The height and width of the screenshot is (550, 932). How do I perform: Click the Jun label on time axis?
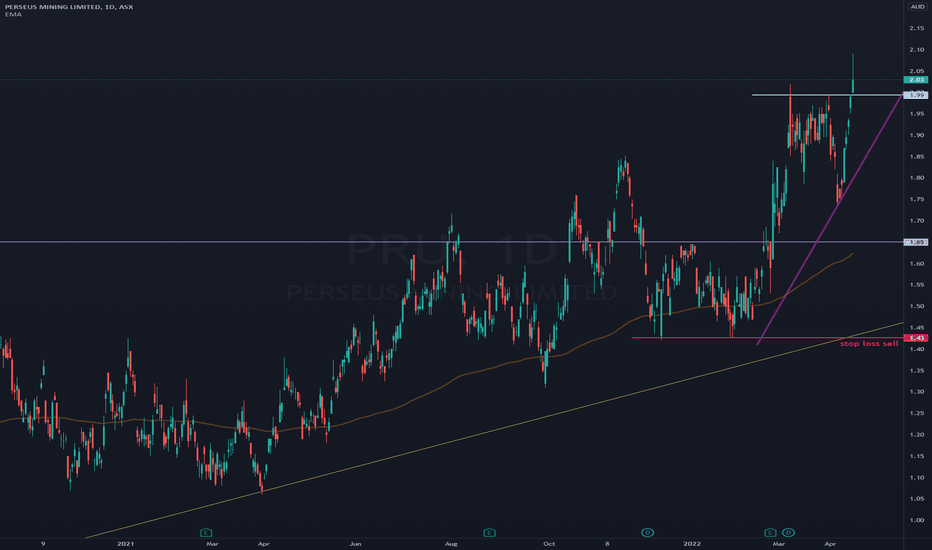(x=355, y=543)
